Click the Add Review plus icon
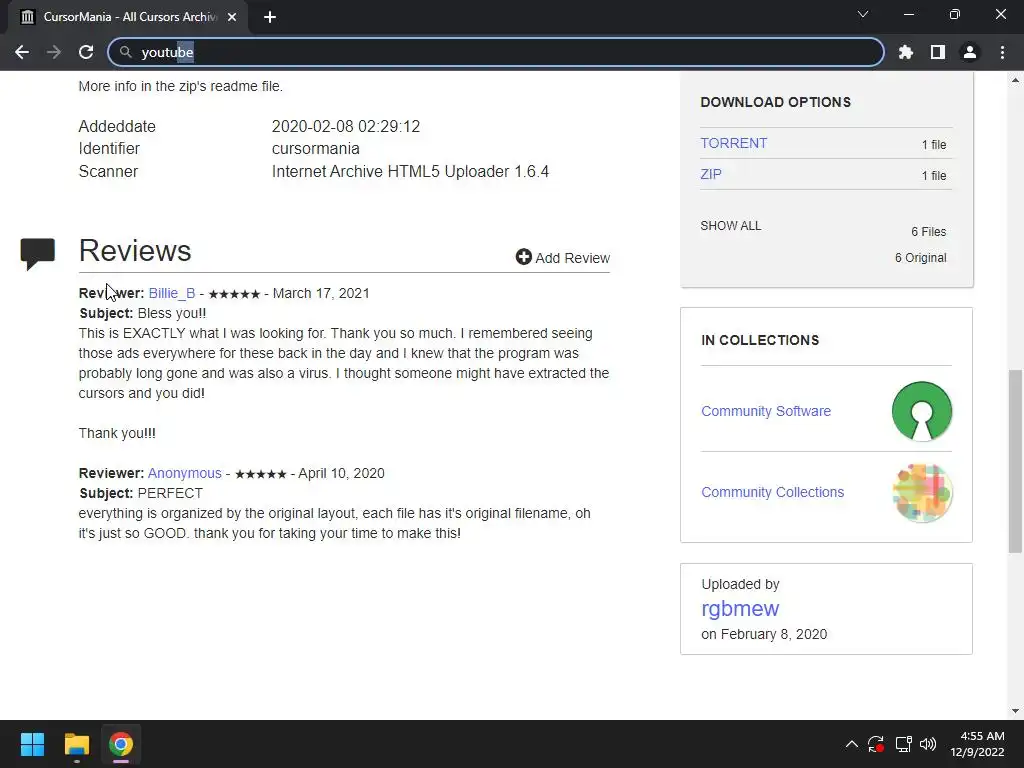The width and height of the screenshot is (1024, 768). pyautogui.click(x=523, y=257)
